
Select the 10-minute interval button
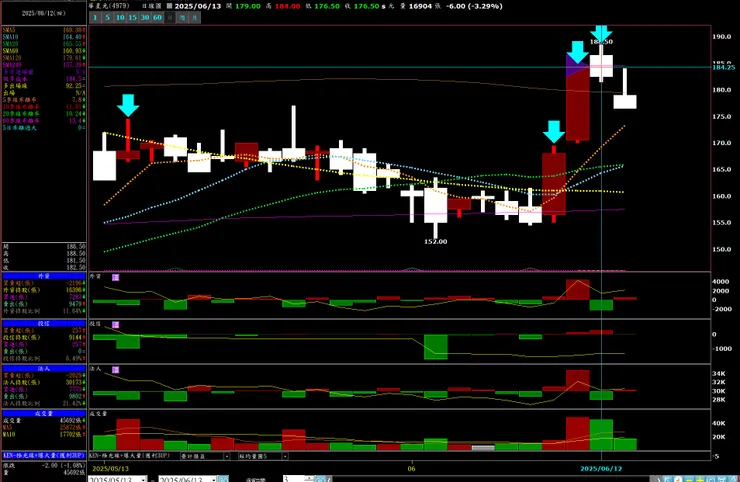tap(120, 17)
